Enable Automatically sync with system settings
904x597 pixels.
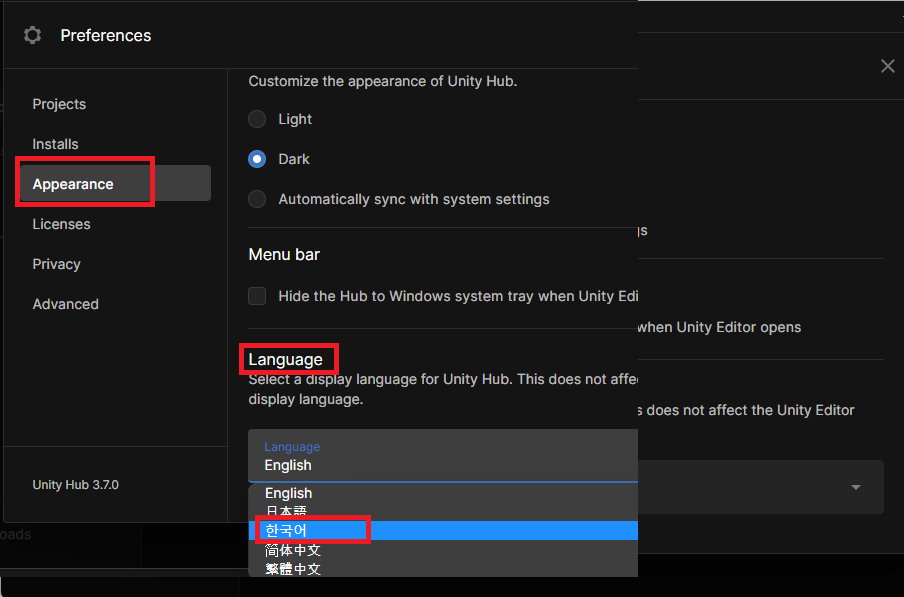(257, 199)
